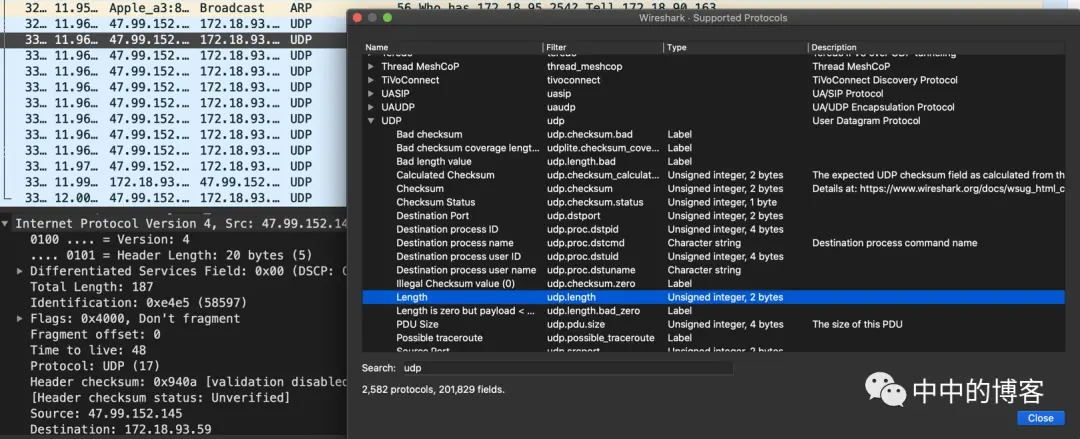The width and height of the screenshot is (1080, 439).
Task: Select the ARP Broadcast packet row
Action: [x=174, y=8]
